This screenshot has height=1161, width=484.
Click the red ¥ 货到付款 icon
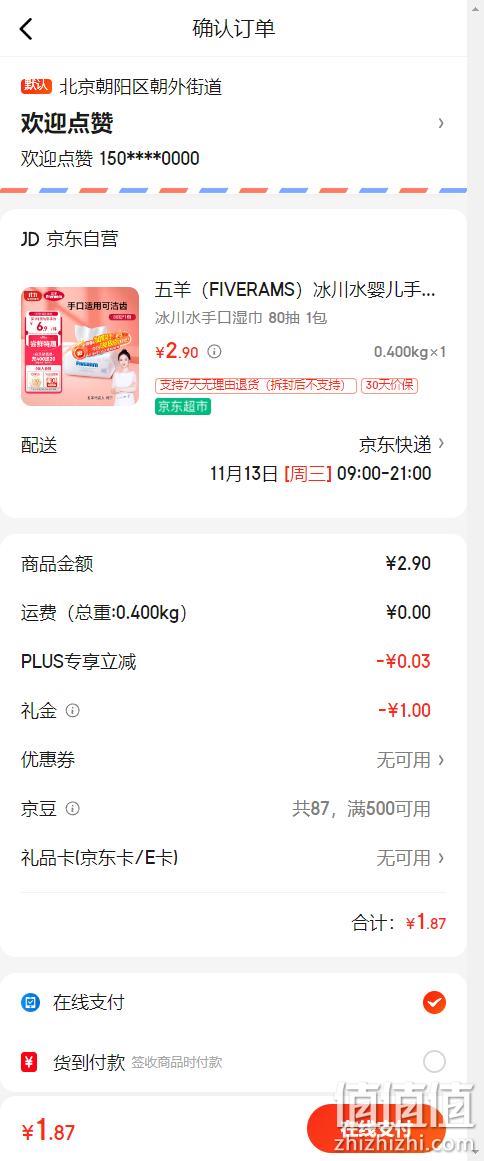29,1062
